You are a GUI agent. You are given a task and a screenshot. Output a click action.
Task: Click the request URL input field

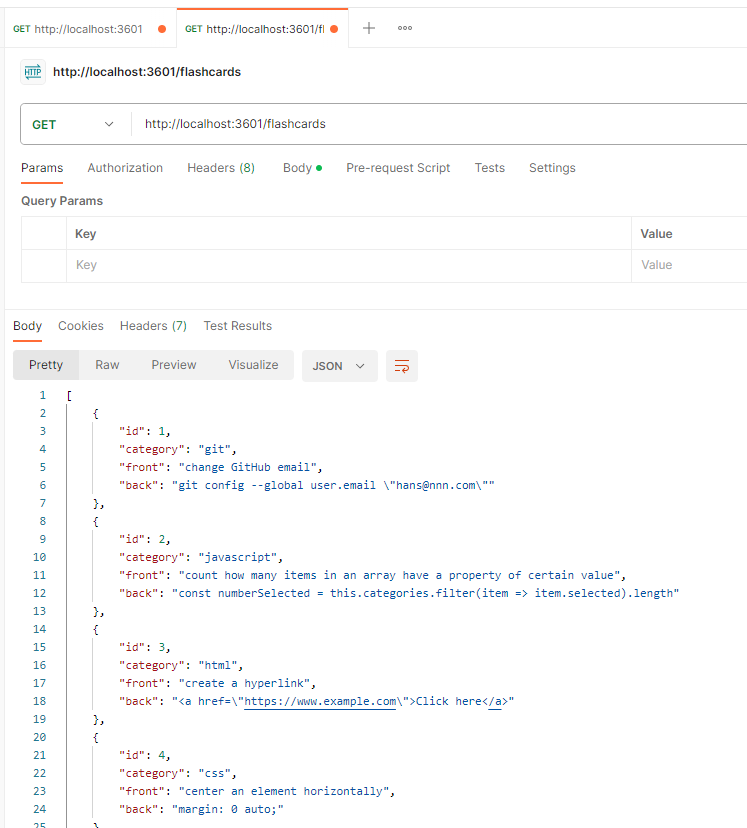pos(439,124)
